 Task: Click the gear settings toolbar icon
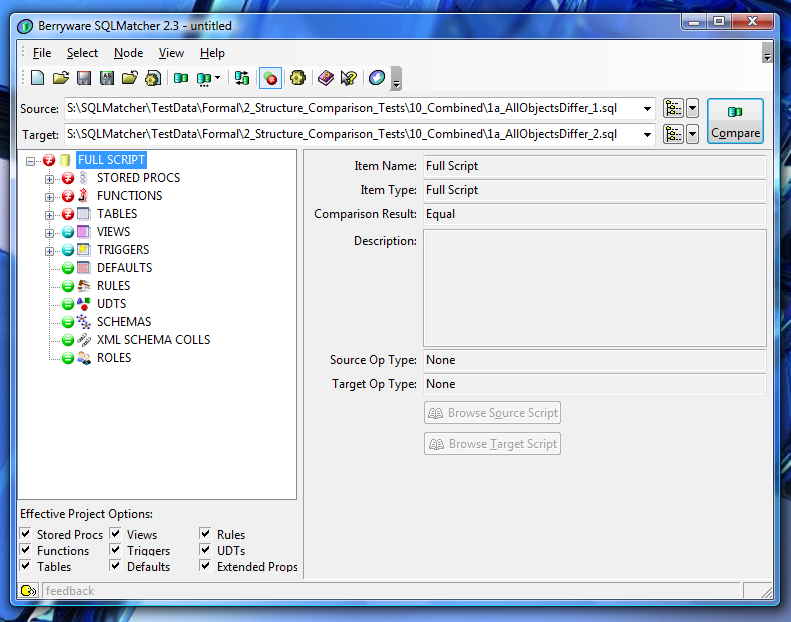[298, 78]
